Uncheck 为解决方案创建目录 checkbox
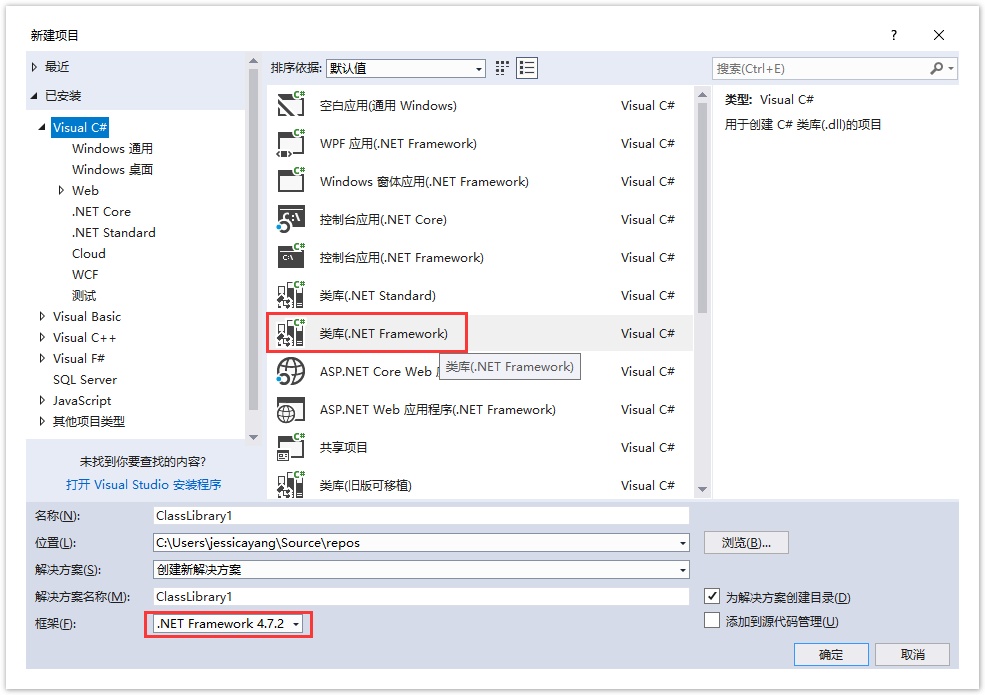Screen dimensions: 985x695 point(712,597)
